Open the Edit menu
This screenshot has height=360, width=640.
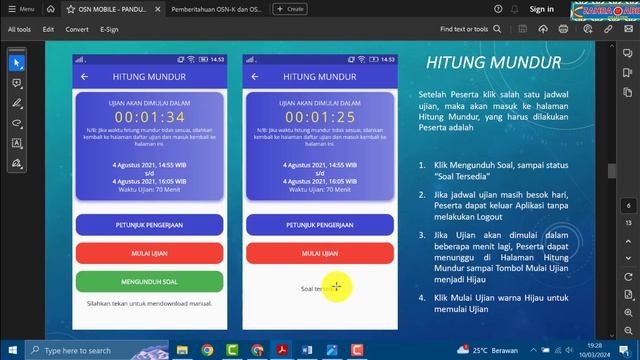click(x=48, y=29)
